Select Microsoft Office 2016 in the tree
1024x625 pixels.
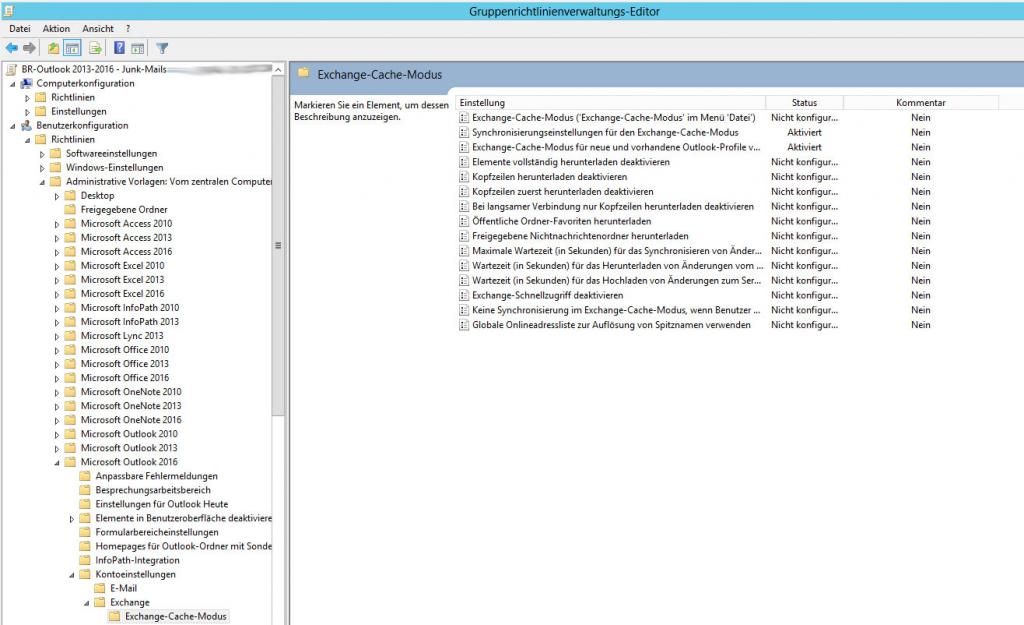[125, 377]
